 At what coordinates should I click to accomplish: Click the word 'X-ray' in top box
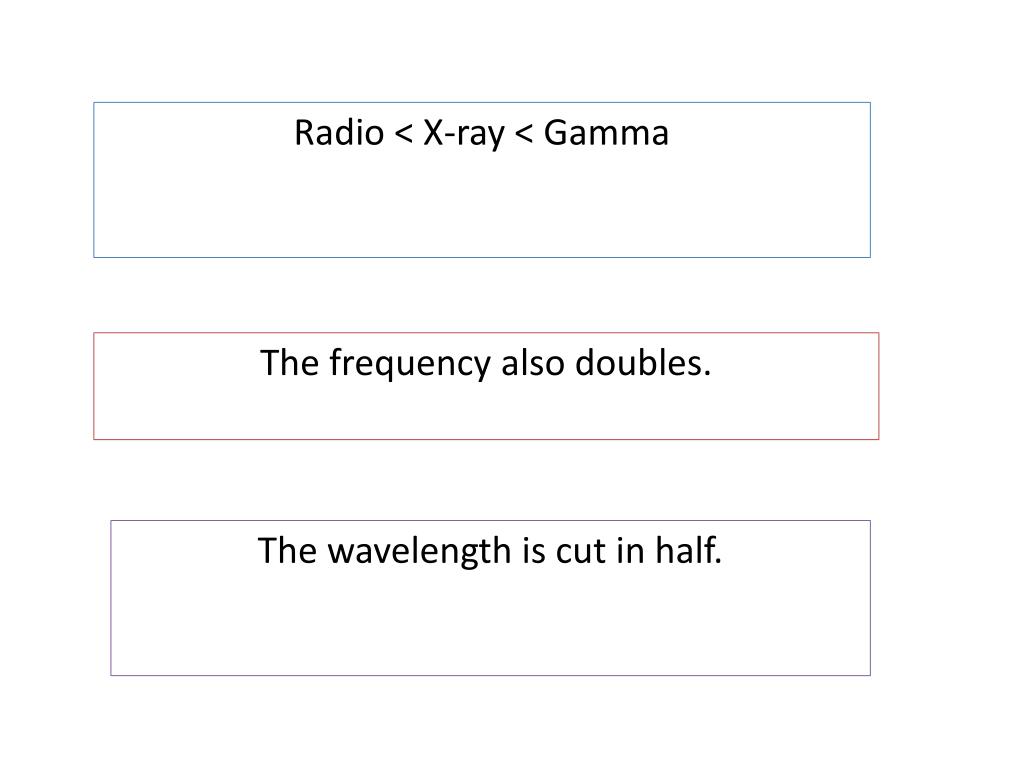(464, 133)
